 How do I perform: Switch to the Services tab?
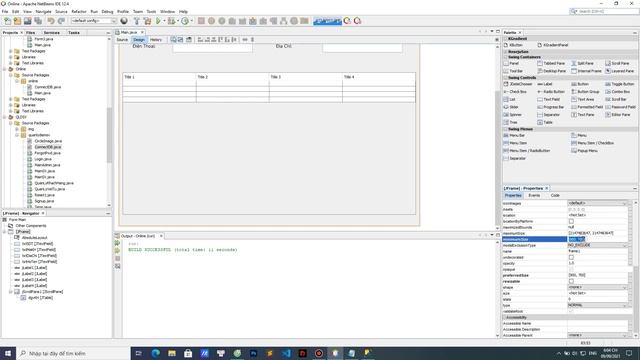pyautogui.click(x=51, y=33)
